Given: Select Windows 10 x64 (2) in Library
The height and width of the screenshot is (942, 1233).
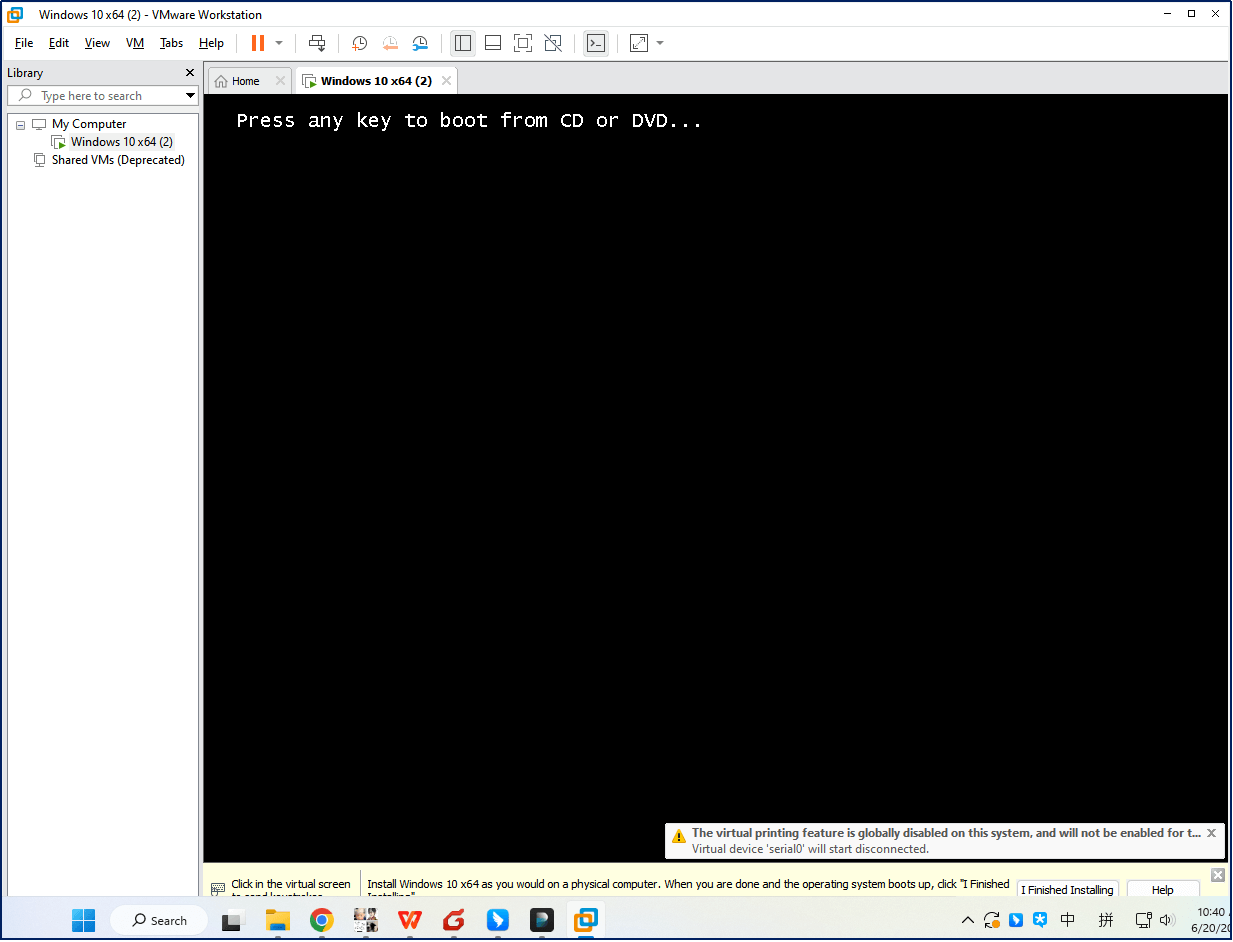Looking at the screenshot, I should click(x=120, y=141).
